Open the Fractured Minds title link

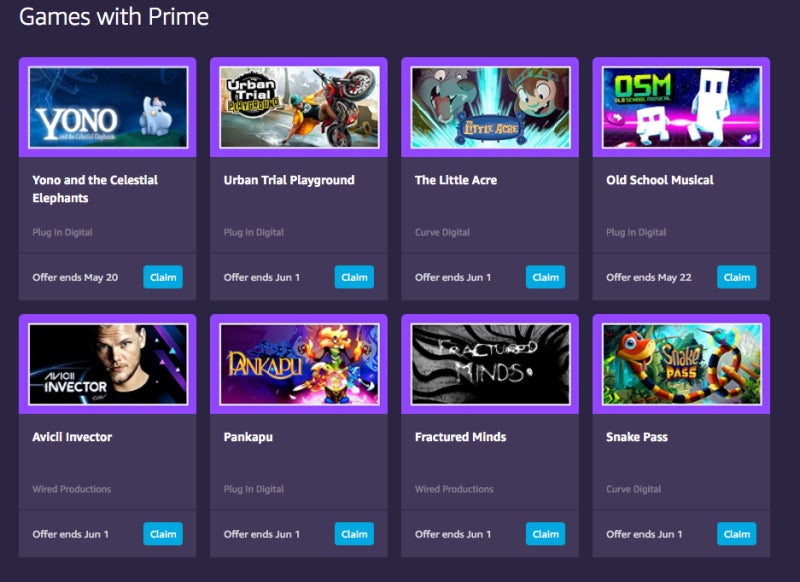[460, 437]
